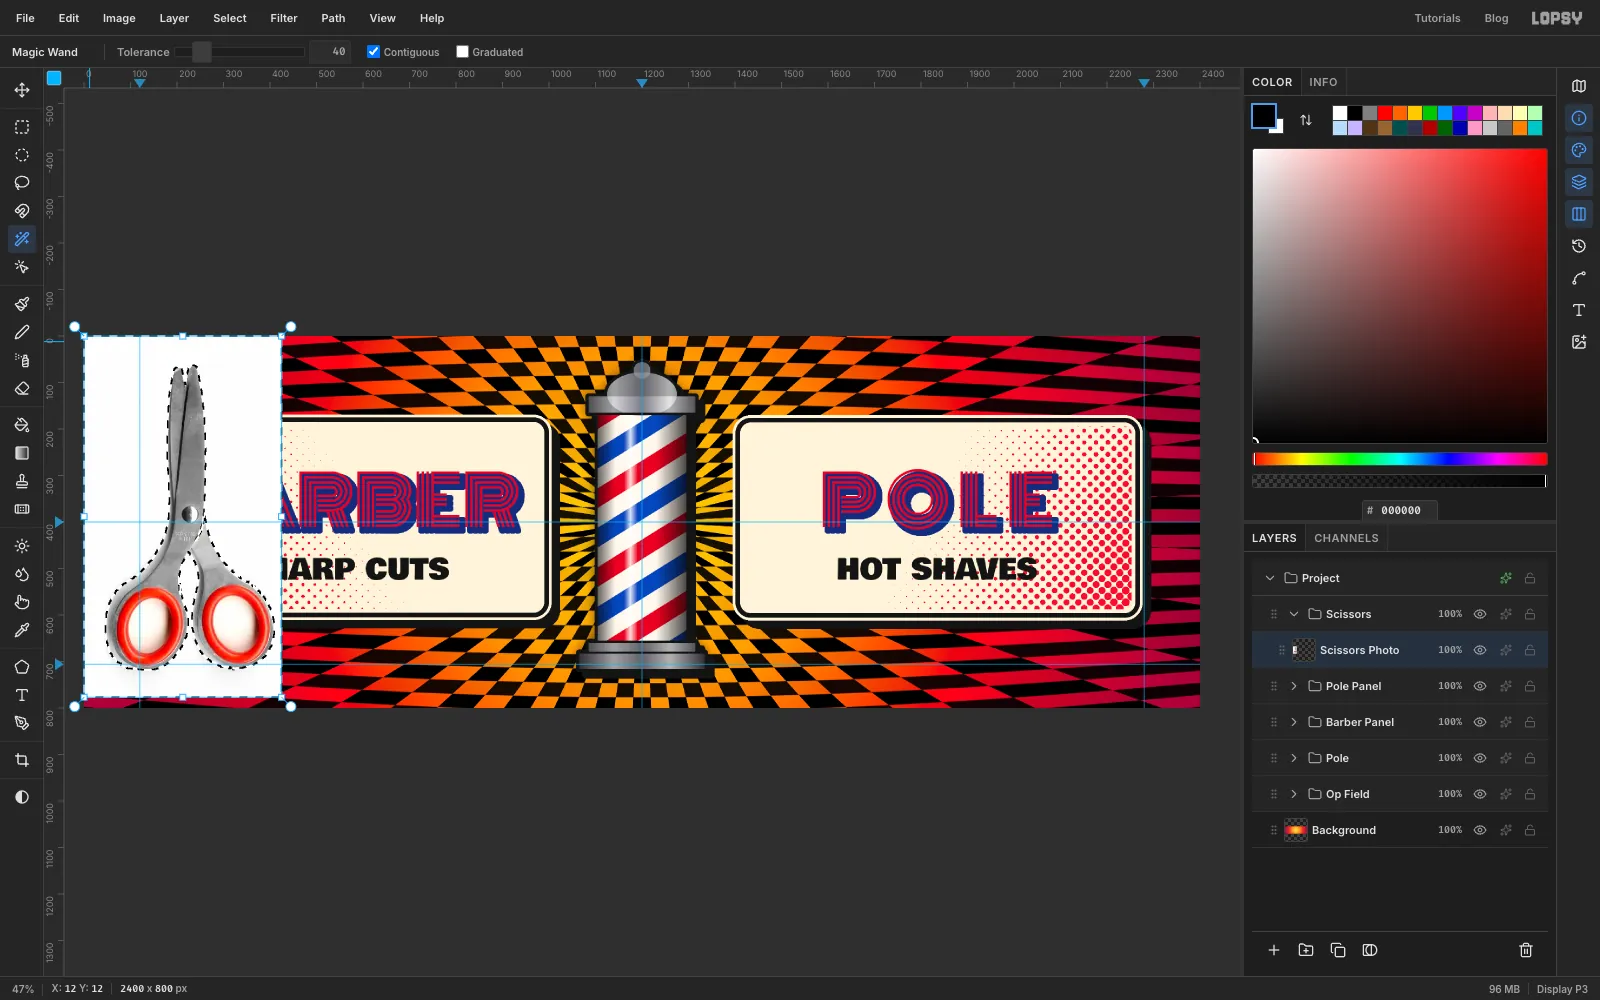The height and width of the screenshot is (1000, 1600).
Task: Expand the Op Field group
Action: 1294,794
